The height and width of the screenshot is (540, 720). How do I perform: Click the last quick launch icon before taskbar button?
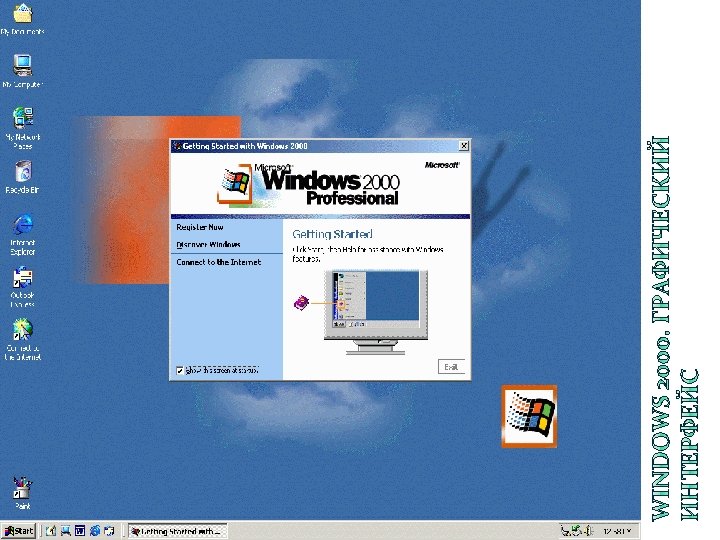109,531
